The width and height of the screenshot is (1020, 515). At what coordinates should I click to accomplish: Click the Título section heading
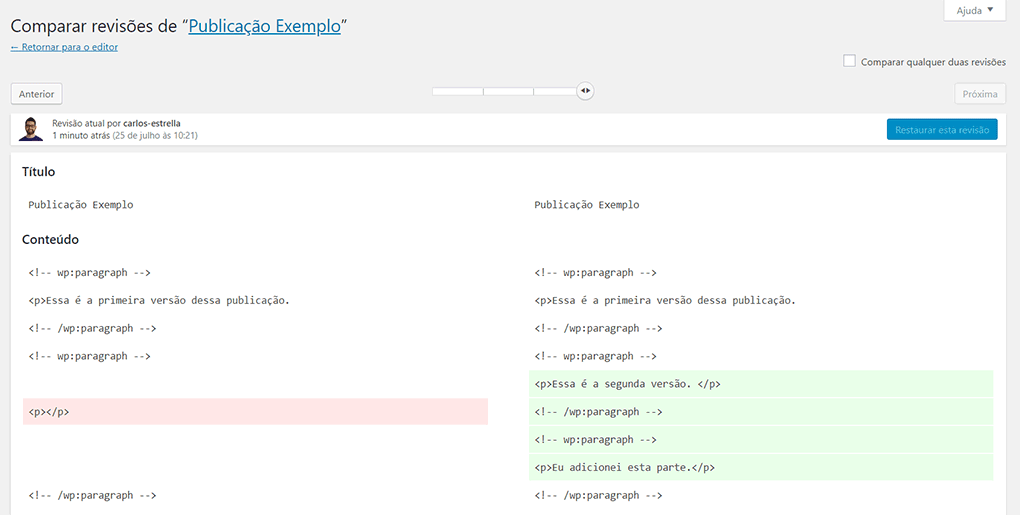click(x=38, y=172)
